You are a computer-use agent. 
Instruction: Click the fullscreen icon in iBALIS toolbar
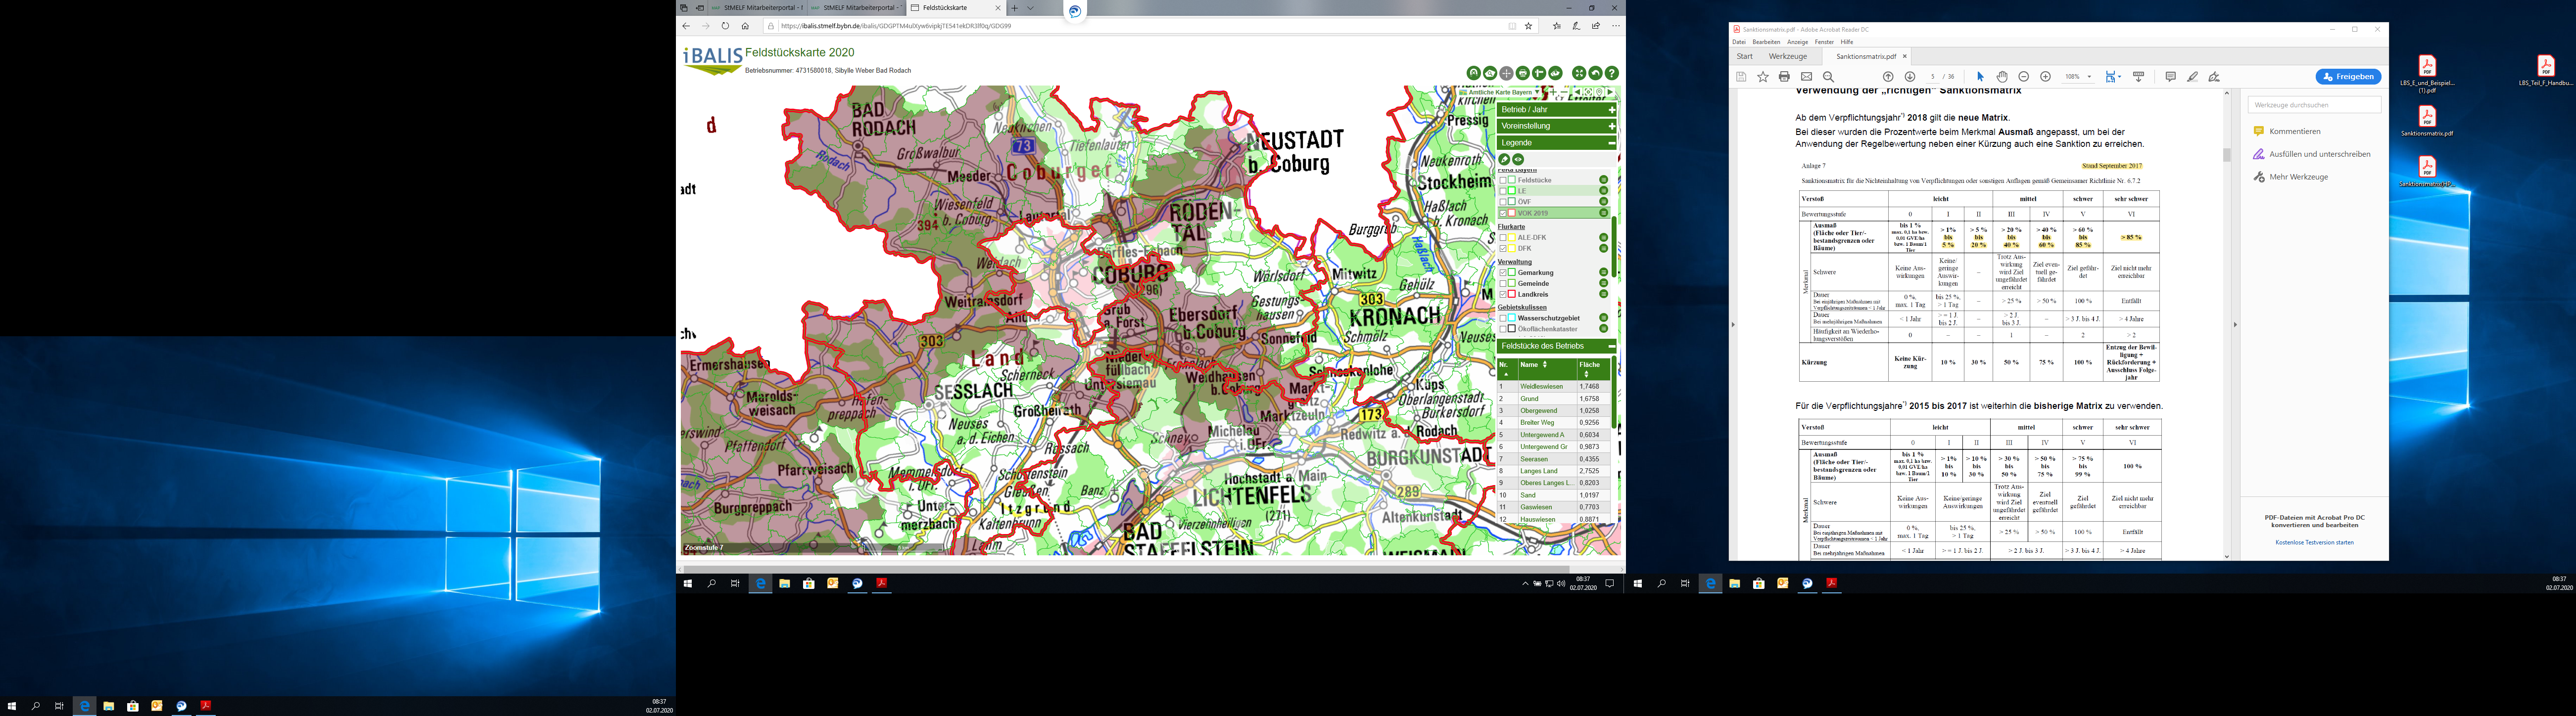(x=1579, y=73)
